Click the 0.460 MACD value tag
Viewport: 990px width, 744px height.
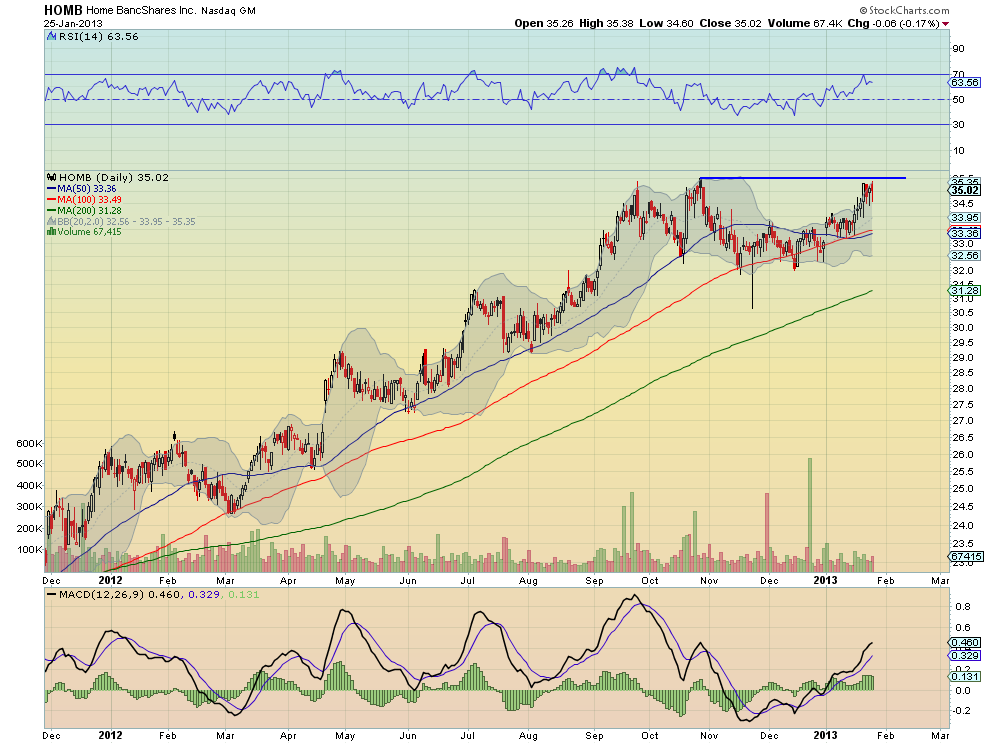[961, 643]
